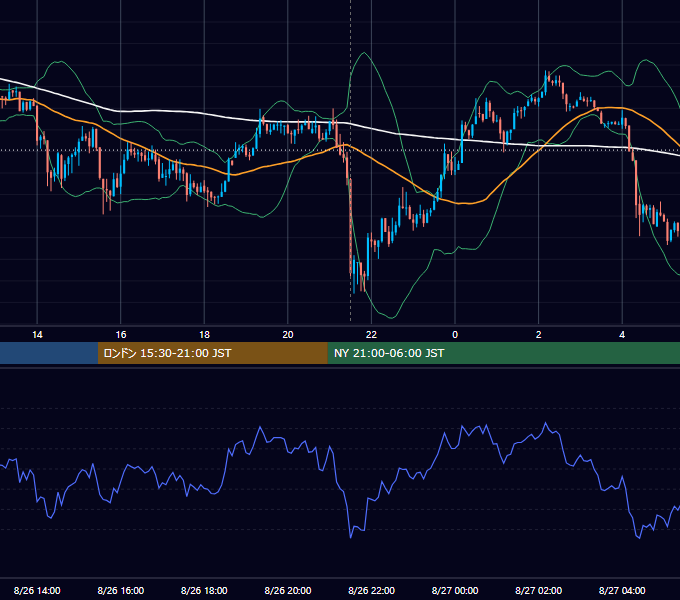Click the NY 21:00-06:00 JST session bar
680x600 pixels.
(x=503, y=353)
